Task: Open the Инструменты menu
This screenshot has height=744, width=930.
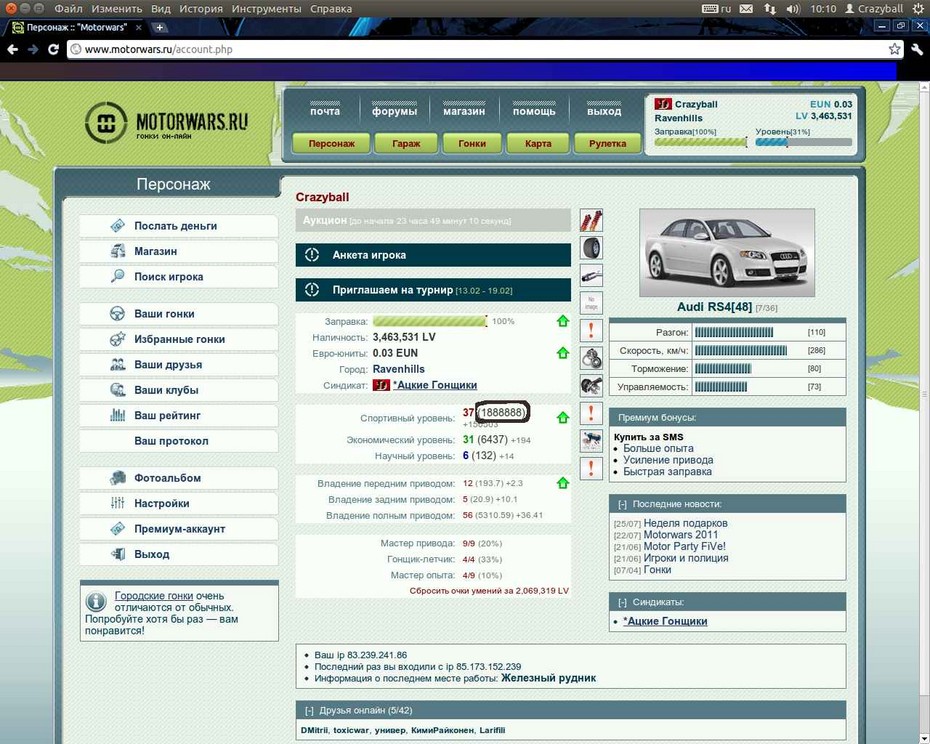Action: (x=266, y=9)
